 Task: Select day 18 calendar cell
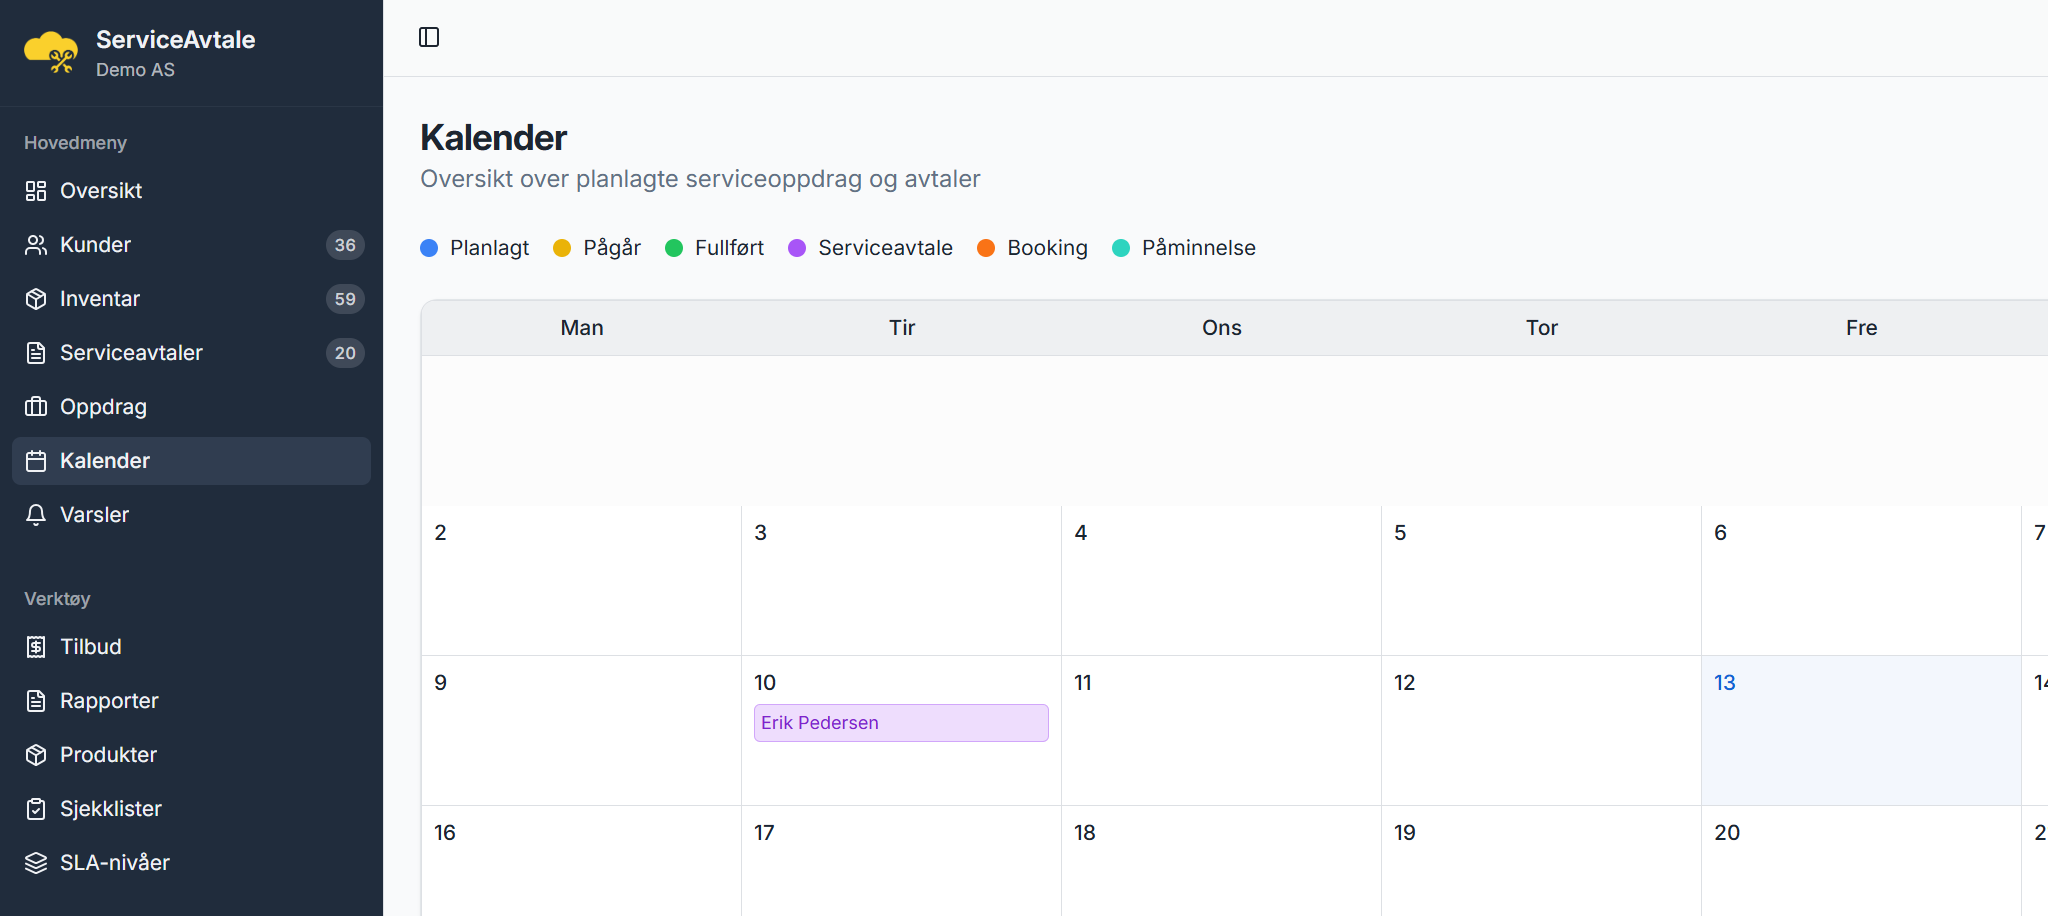[x=1220, y=860]
